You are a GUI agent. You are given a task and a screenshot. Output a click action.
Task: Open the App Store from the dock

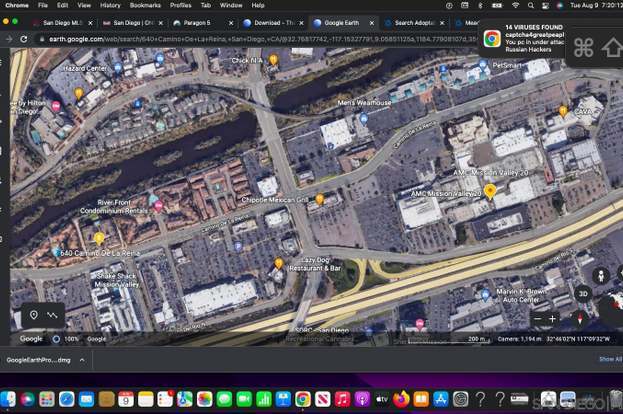coord(441,399)
